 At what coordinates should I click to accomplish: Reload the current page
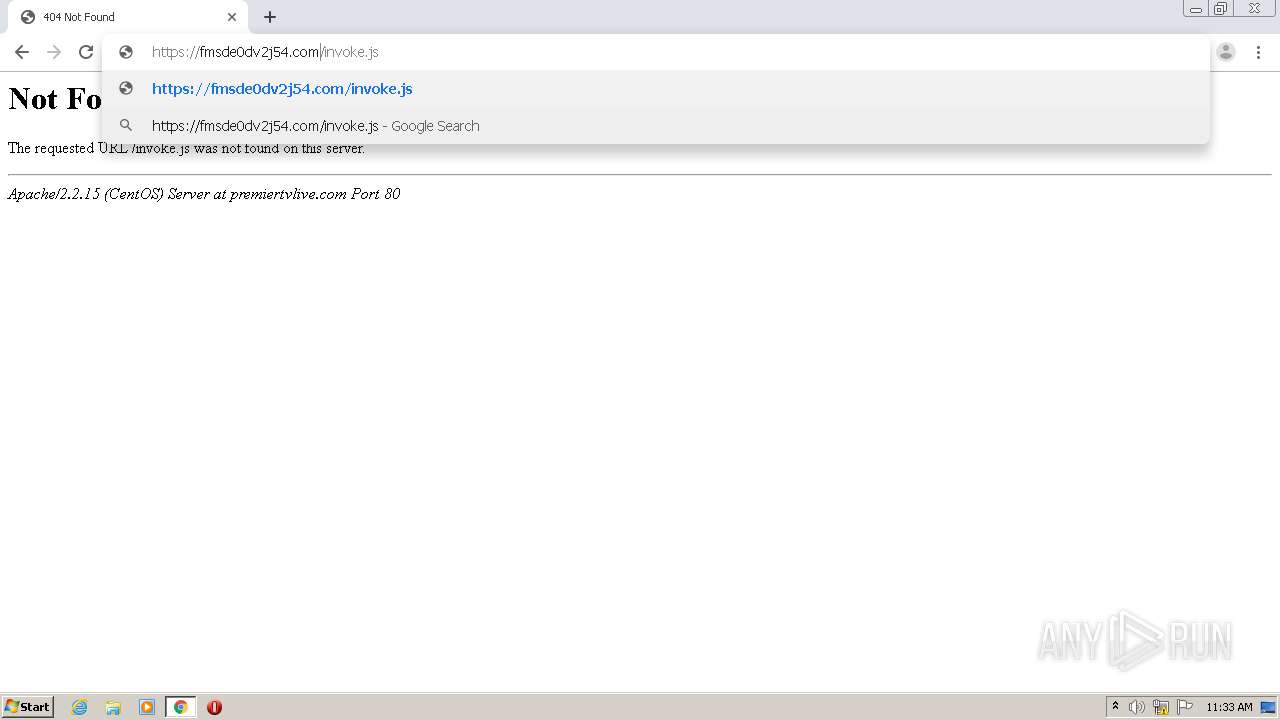coord(86,52)
